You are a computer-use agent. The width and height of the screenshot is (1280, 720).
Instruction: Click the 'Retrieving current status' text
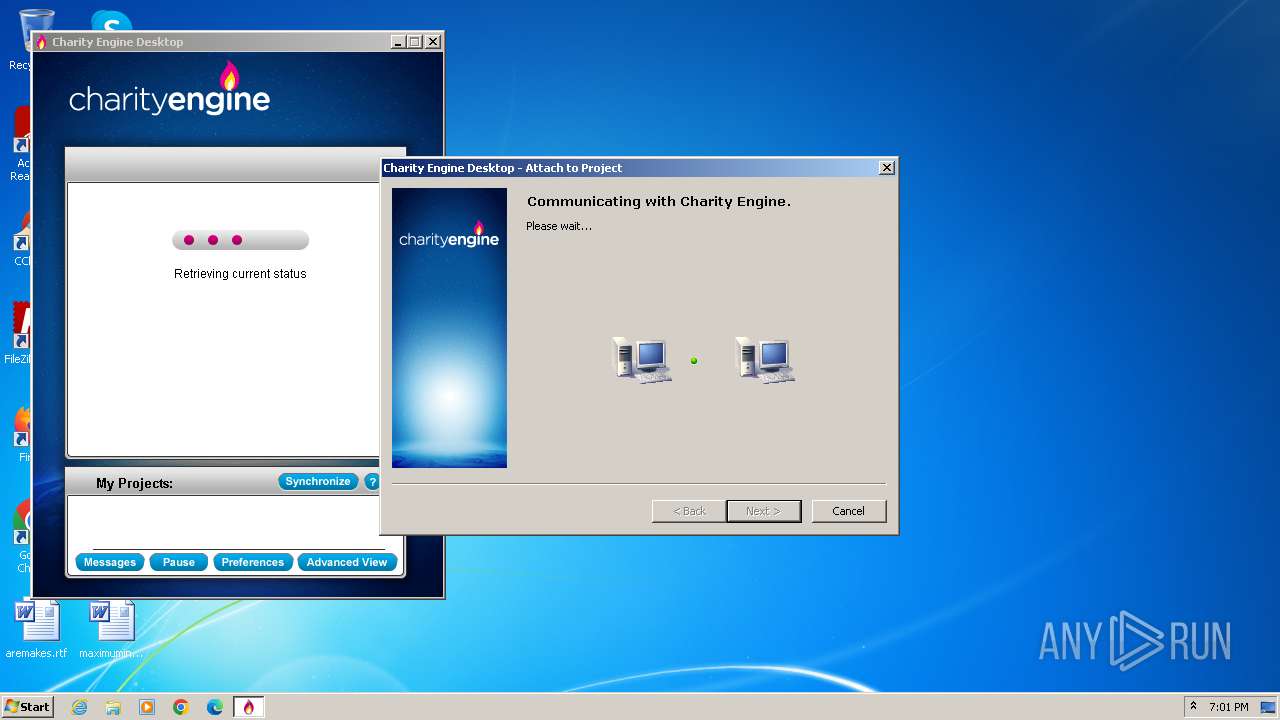tap(240, 274)
